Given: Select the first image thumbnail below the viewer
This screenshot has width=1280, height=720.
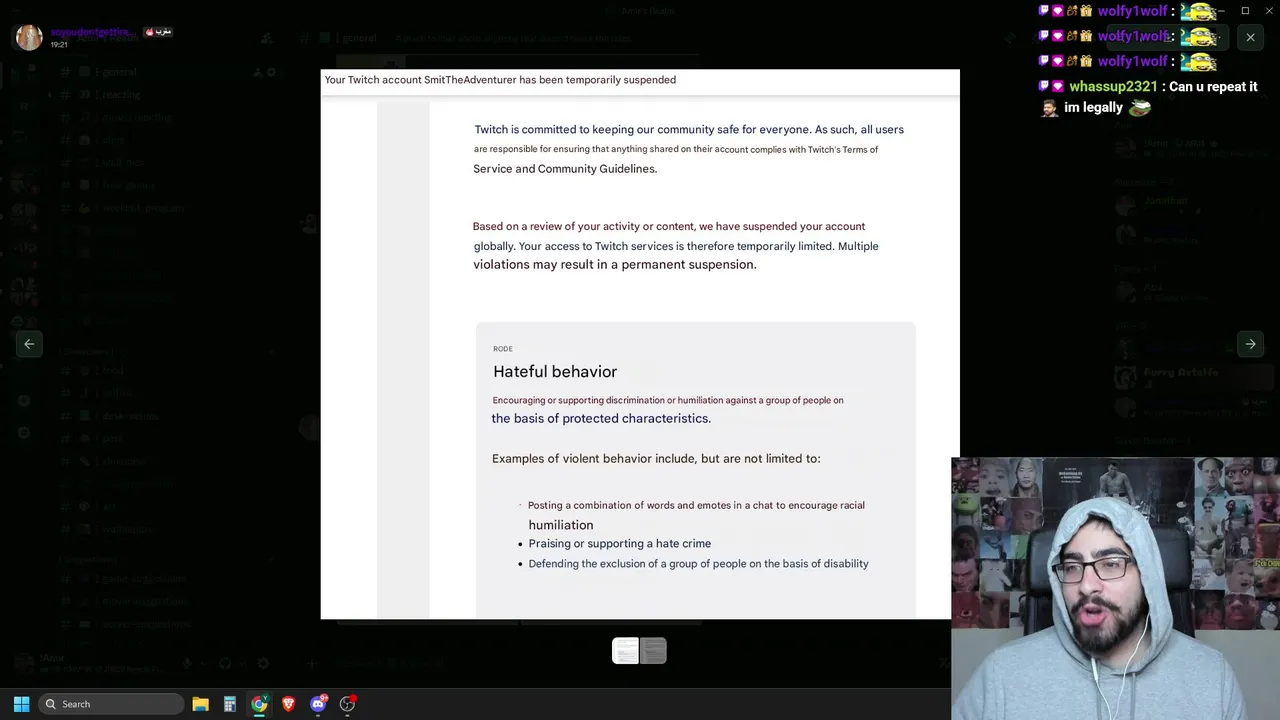Looking at the screenshot, I should tap(626, 651).
